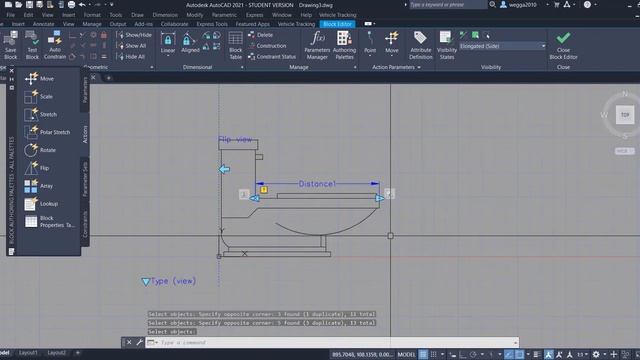Open the Draw menu

click(137, 15)
